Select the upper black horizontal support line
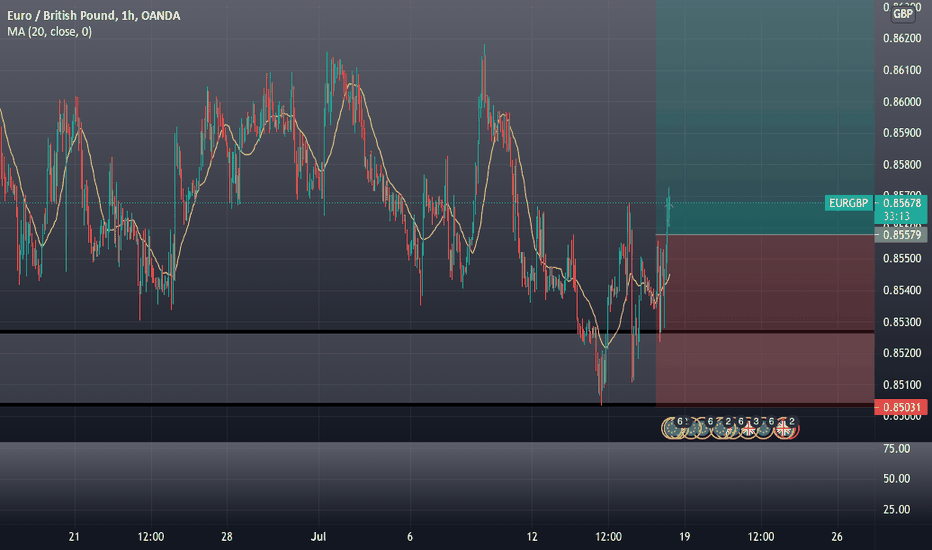 click(x=437, y=331)
